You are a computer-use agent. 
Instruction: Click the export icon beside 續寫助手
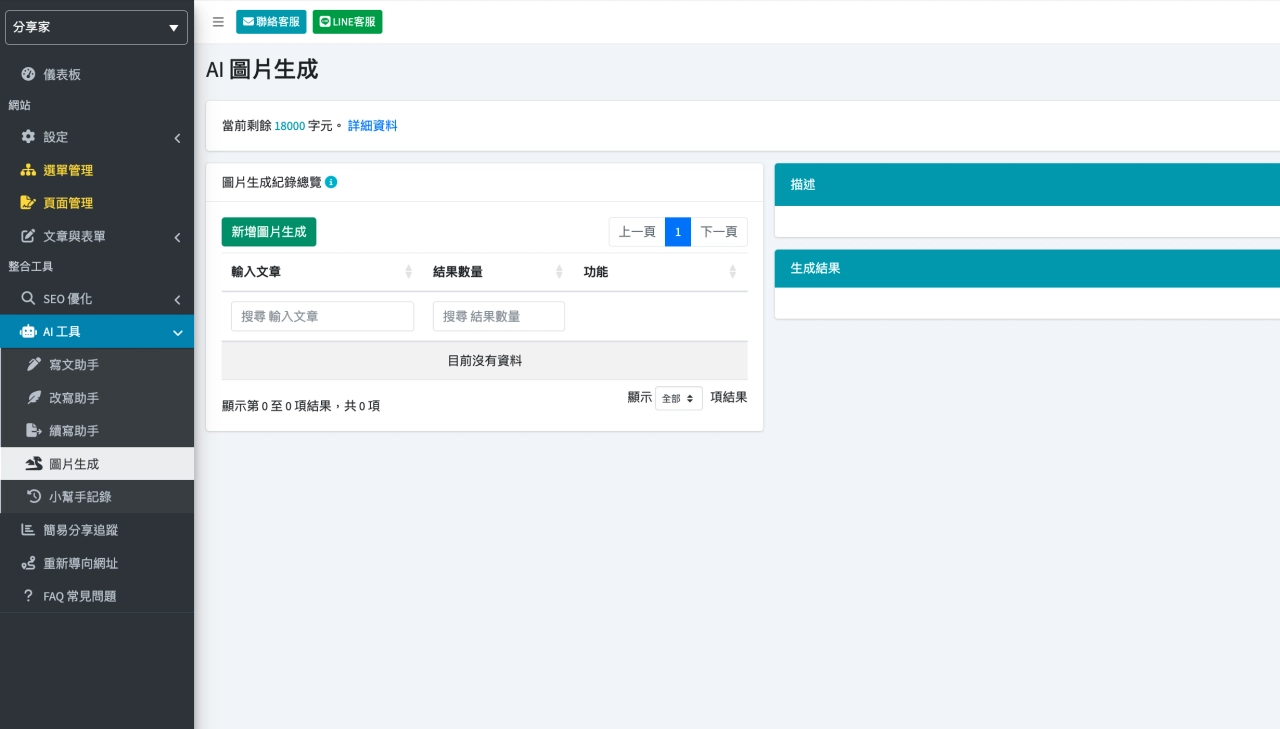point(34,430)
